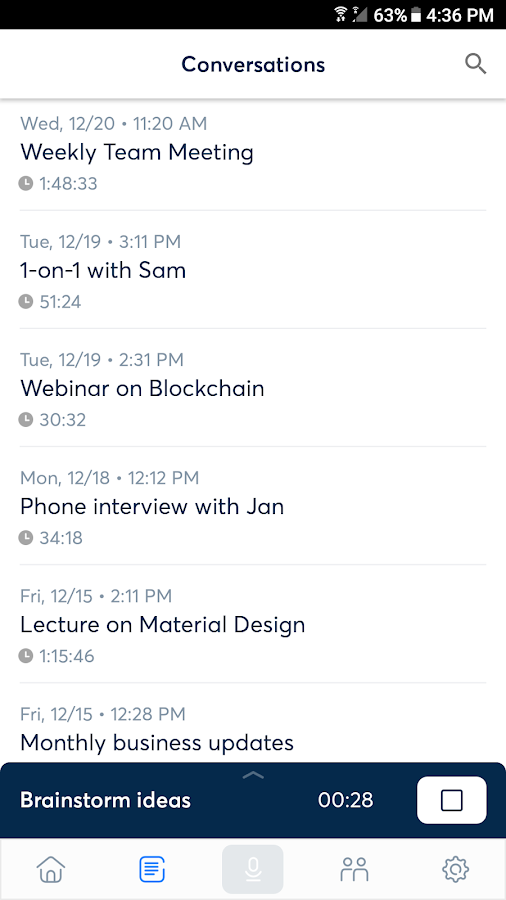The height and width of the screenshot is (900, 506).
Task: Tap the clock icon beside 51:24
Action: tap(26, 301)
